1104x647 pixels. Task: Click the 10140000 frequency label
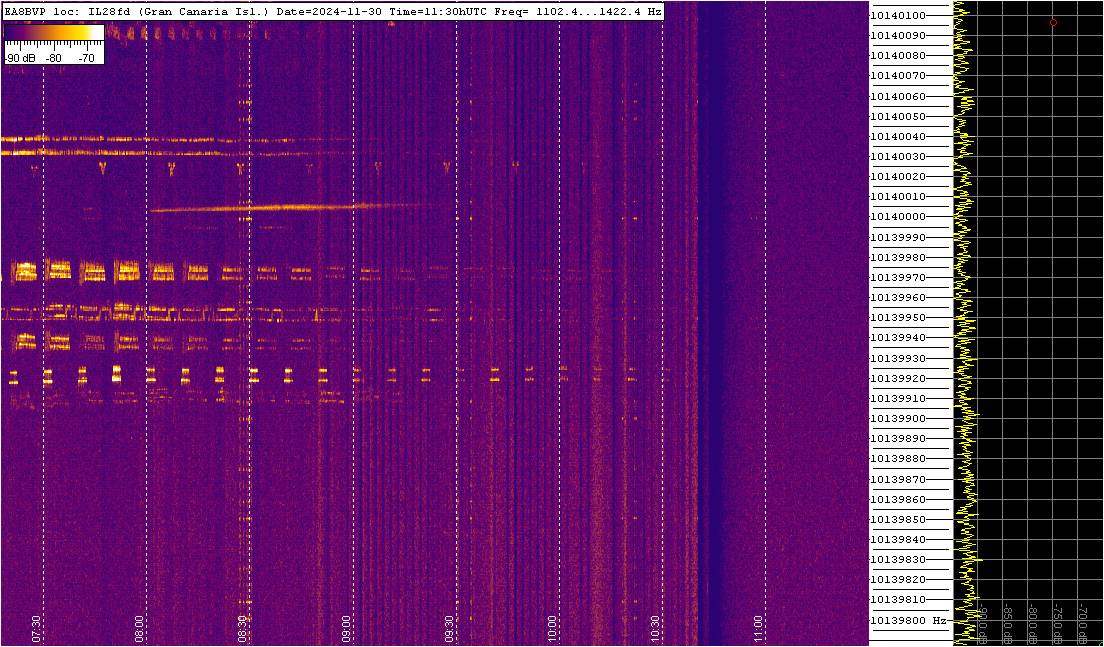click(x=898, y=217)
